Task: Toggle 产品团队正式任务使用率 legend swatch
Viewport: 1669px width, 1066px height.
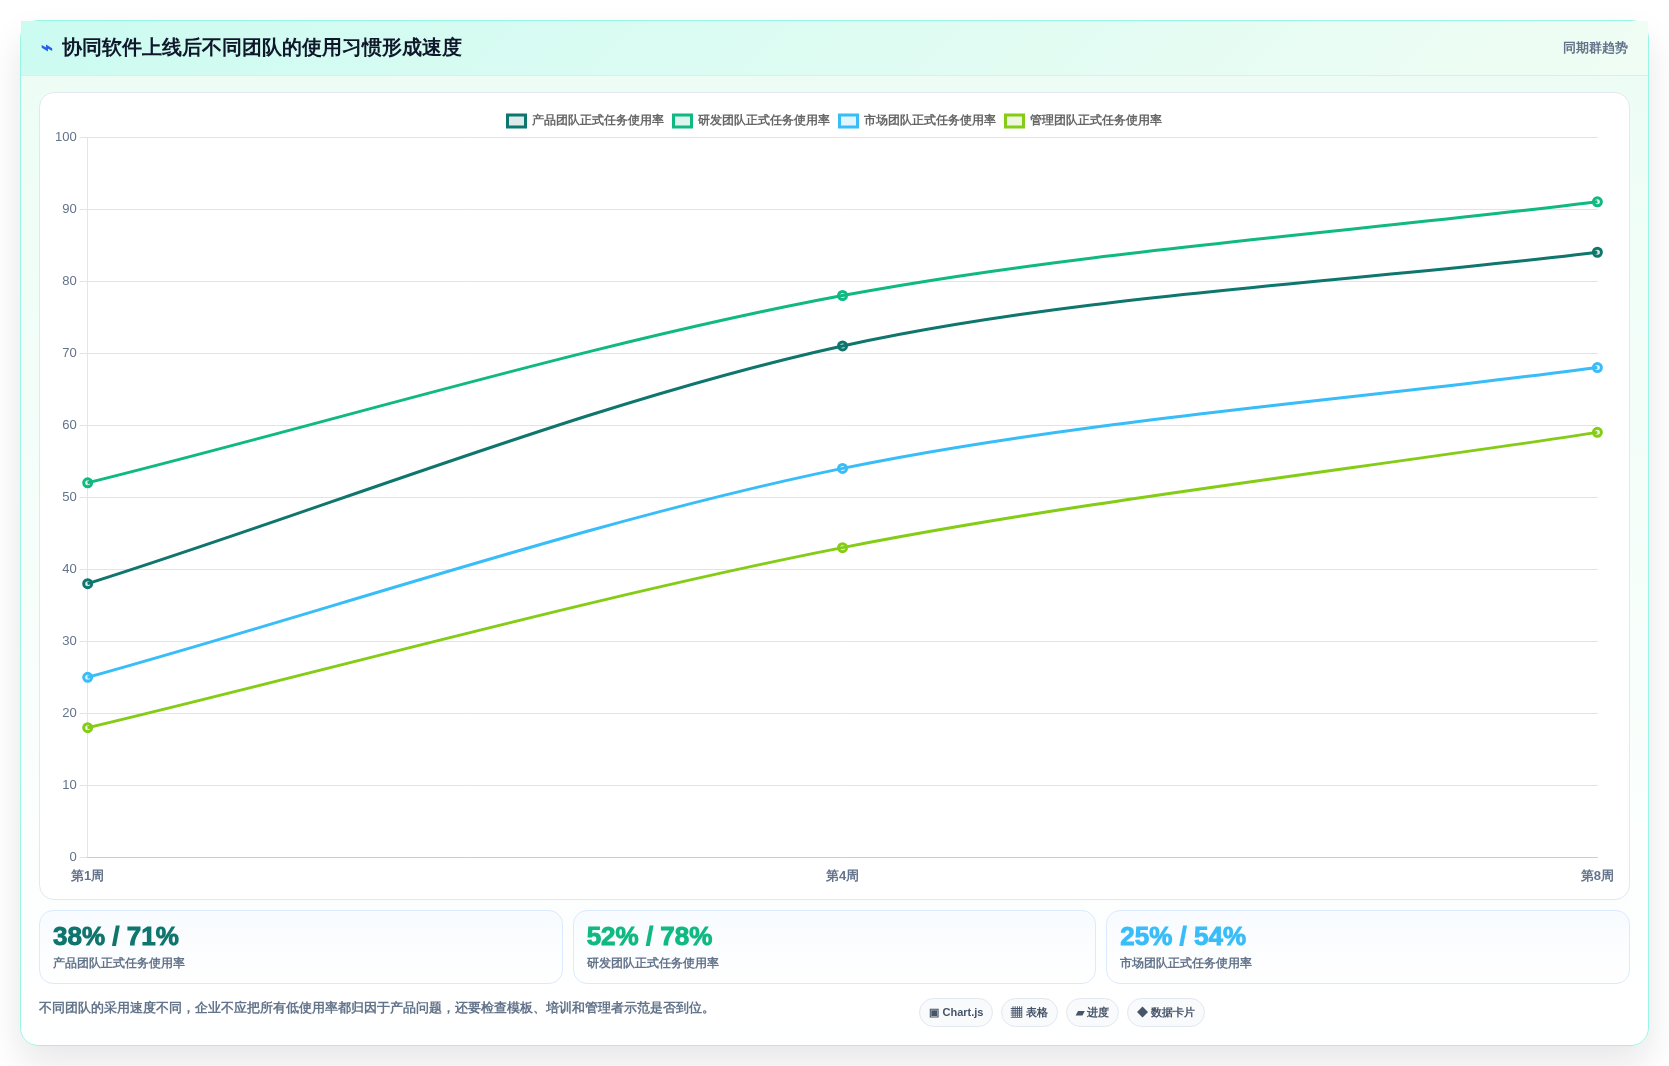Action: pyautogui.click(x=516, y=121)
